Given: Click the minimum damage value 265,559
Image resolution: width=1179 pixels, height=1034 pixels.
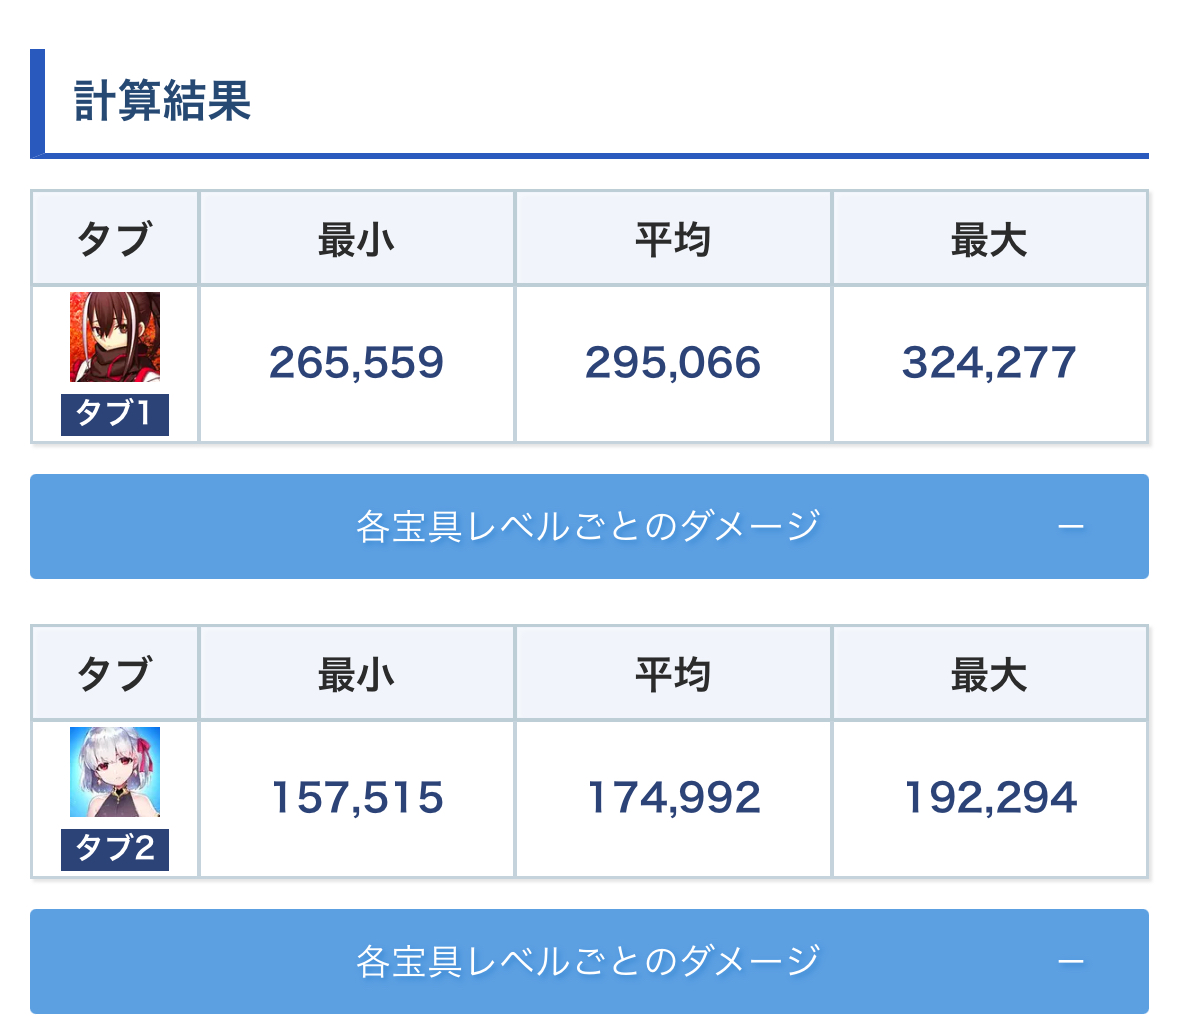Looking at the screenshot, I should (x=356, y=363).
